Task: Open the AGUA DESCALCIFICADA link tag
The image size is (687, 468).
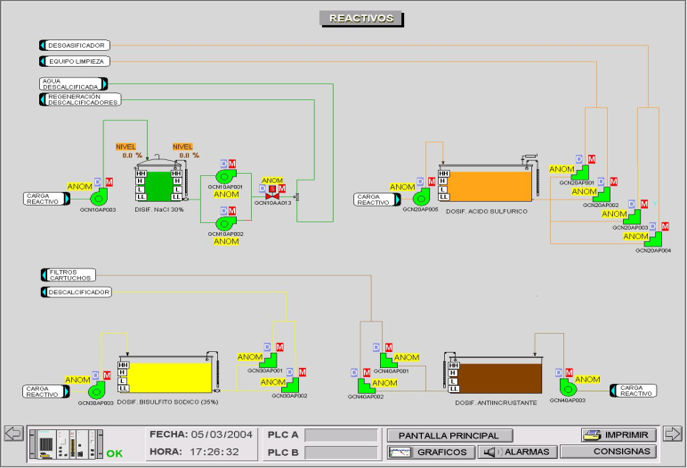Action: 74,84
